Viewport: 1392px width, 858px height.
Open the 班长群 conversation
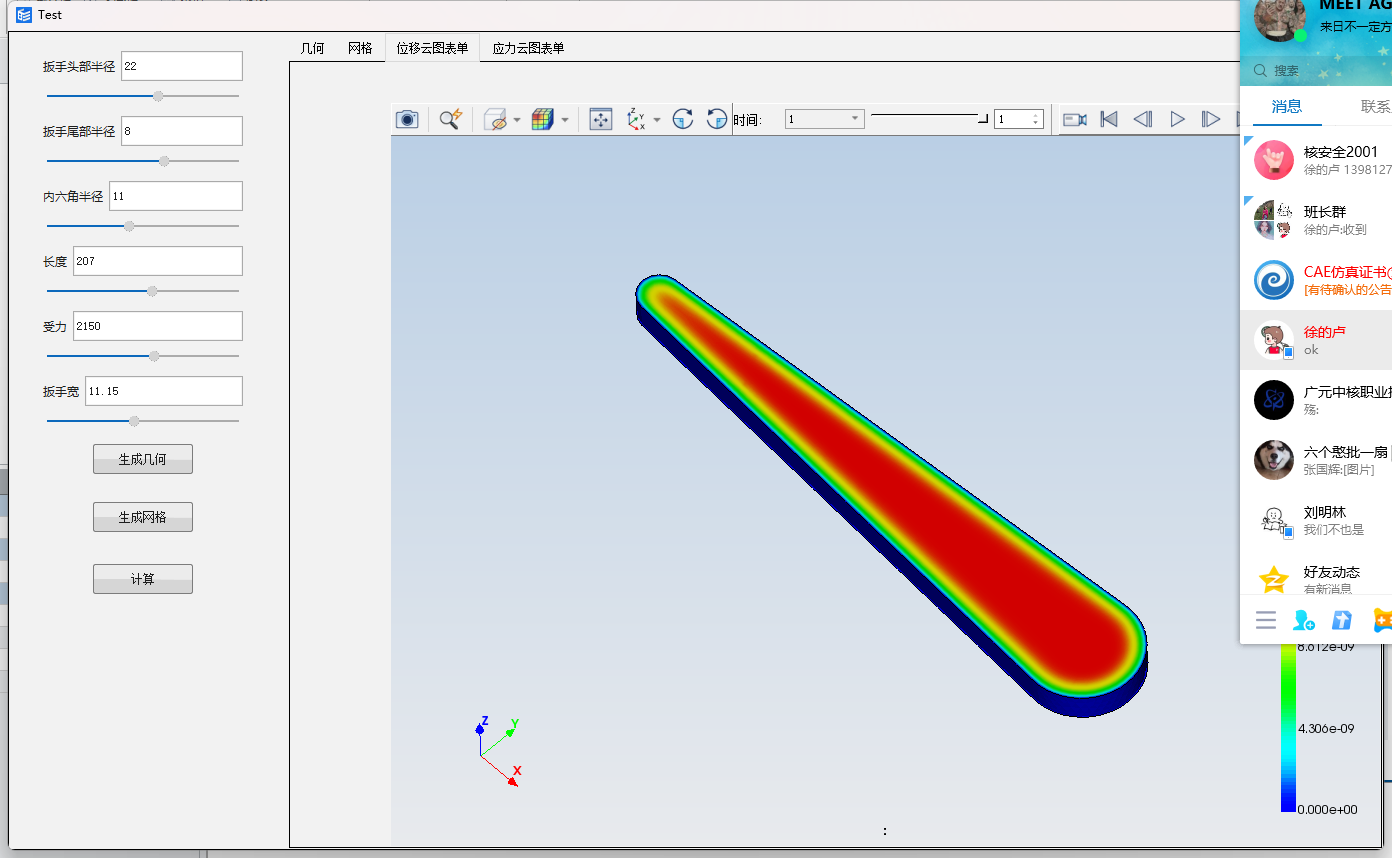(x=1316, y=220)
